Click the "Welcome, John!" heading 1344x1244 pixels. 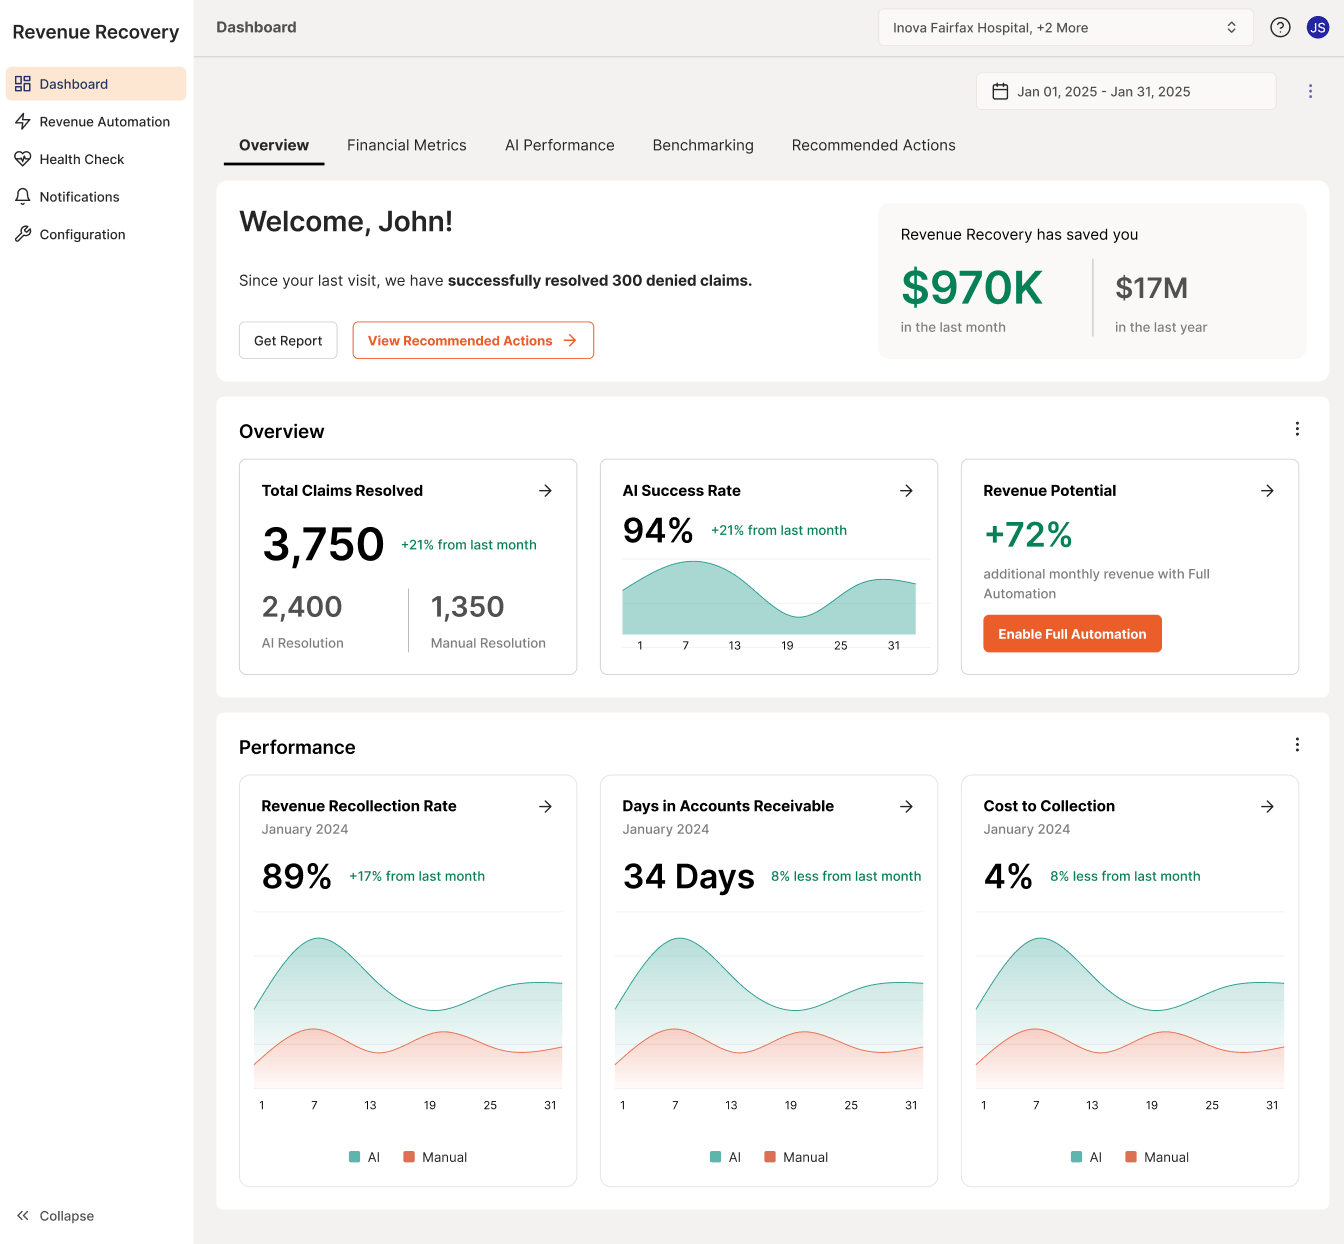(x=346, y=222)
